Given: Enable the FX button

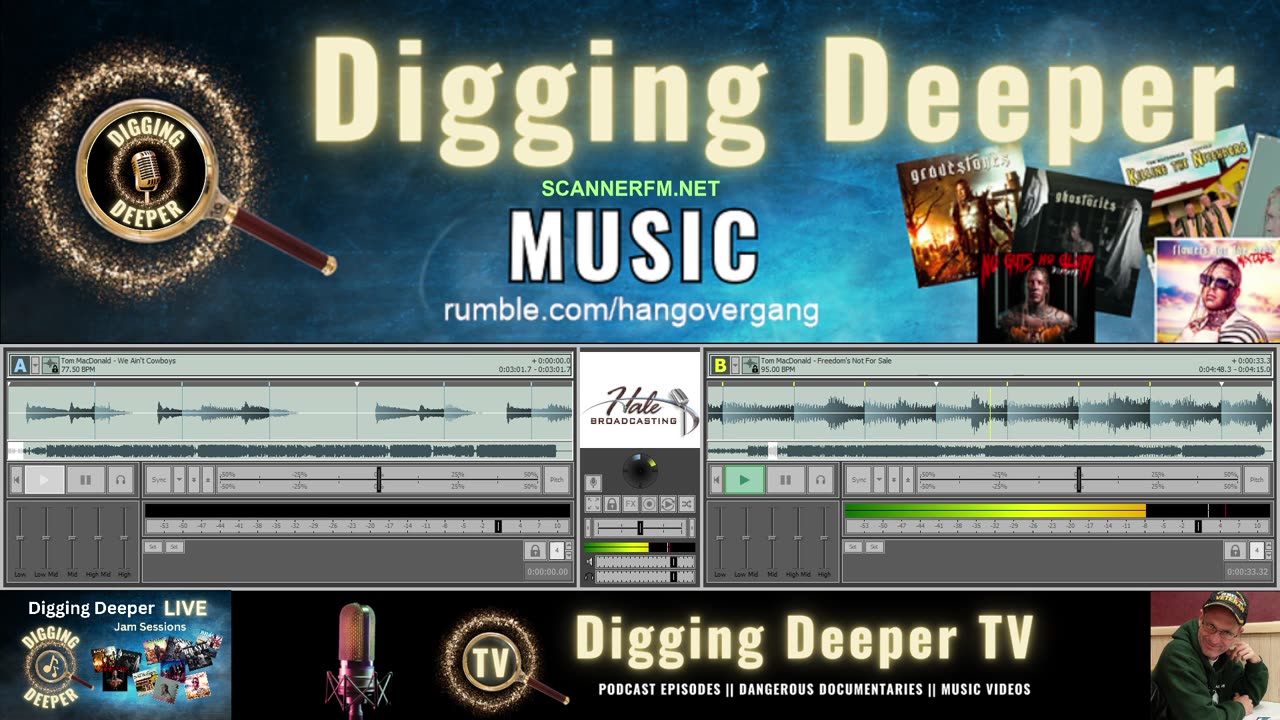Looking at the screenshot, I should point(631,504).
